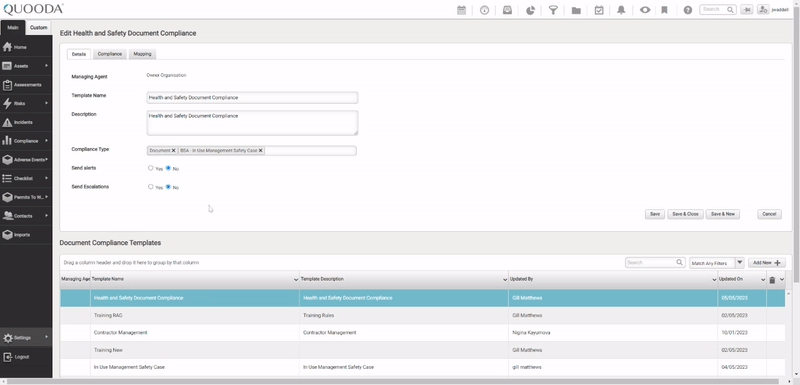Go to Home in the sidebar
The width and height of the screenshot is (800, 385).
click(x=26, y=47)
